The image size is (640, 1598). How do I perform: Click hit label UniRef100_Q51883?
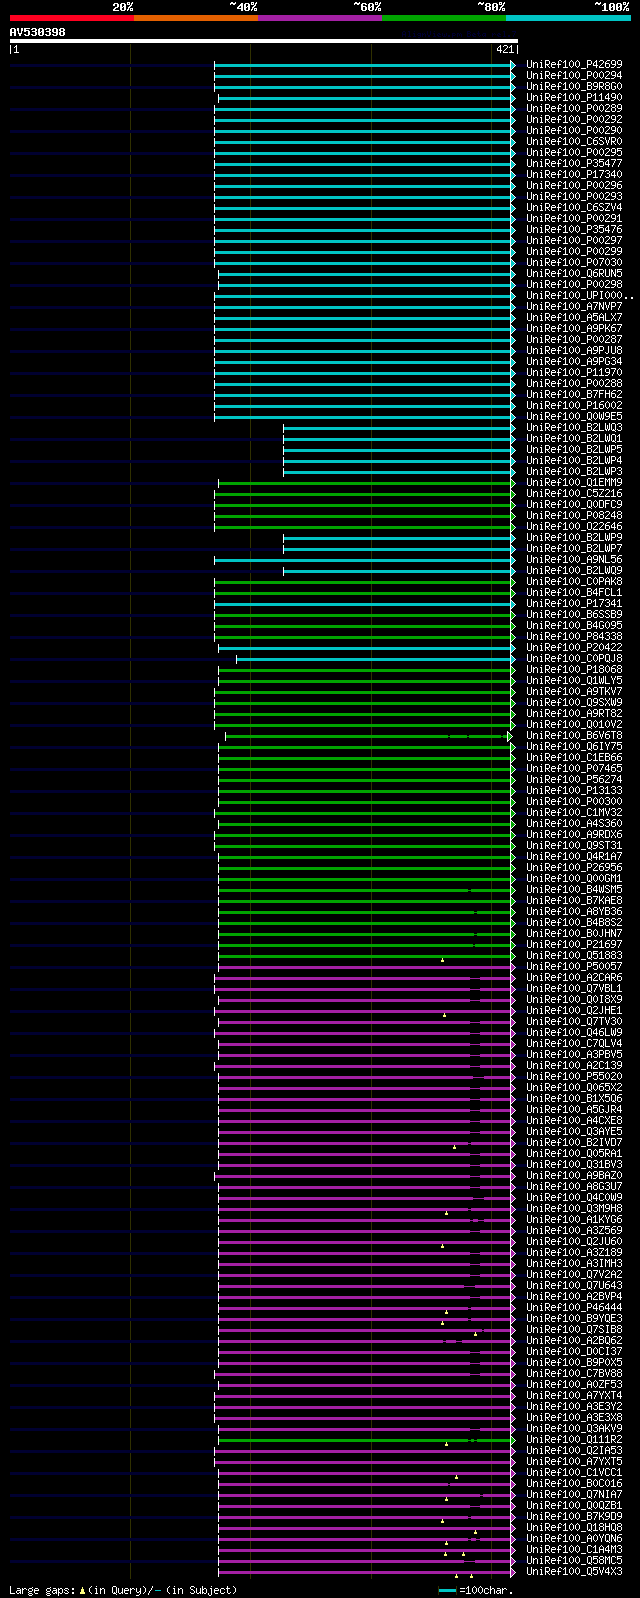click(574, 955)
